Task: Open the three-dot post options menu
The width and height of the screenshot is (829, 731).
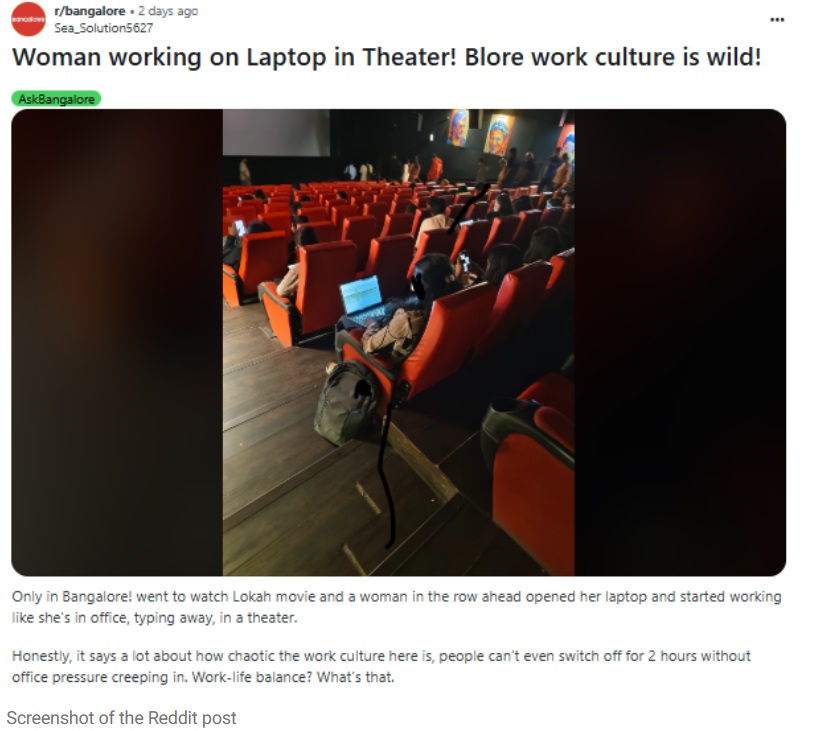Action: point(777,20)
